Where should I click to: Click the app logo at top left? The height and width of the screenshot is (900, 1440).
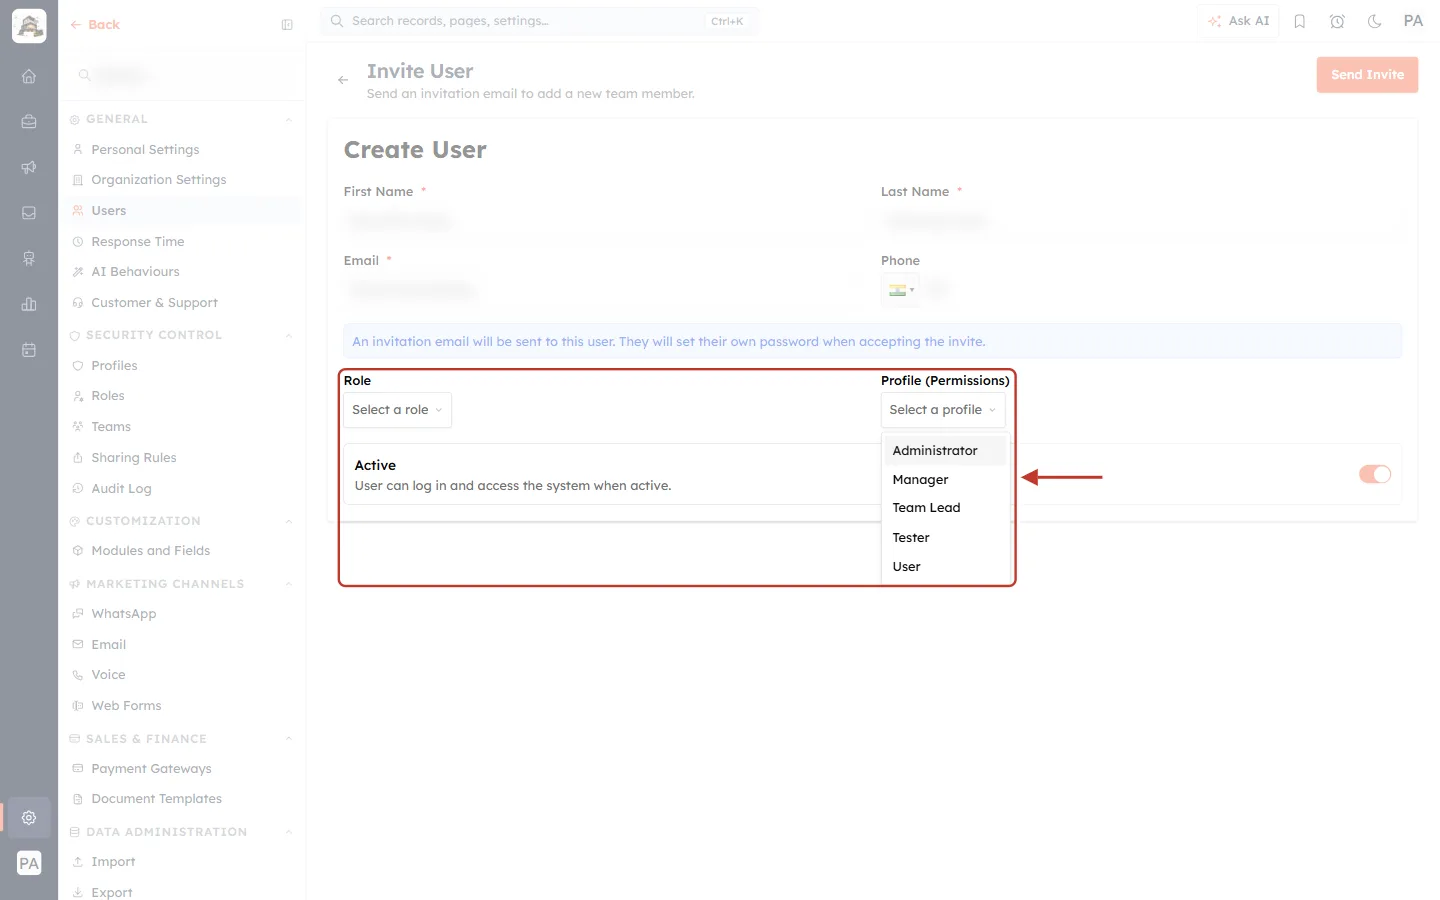coord(29,26)
